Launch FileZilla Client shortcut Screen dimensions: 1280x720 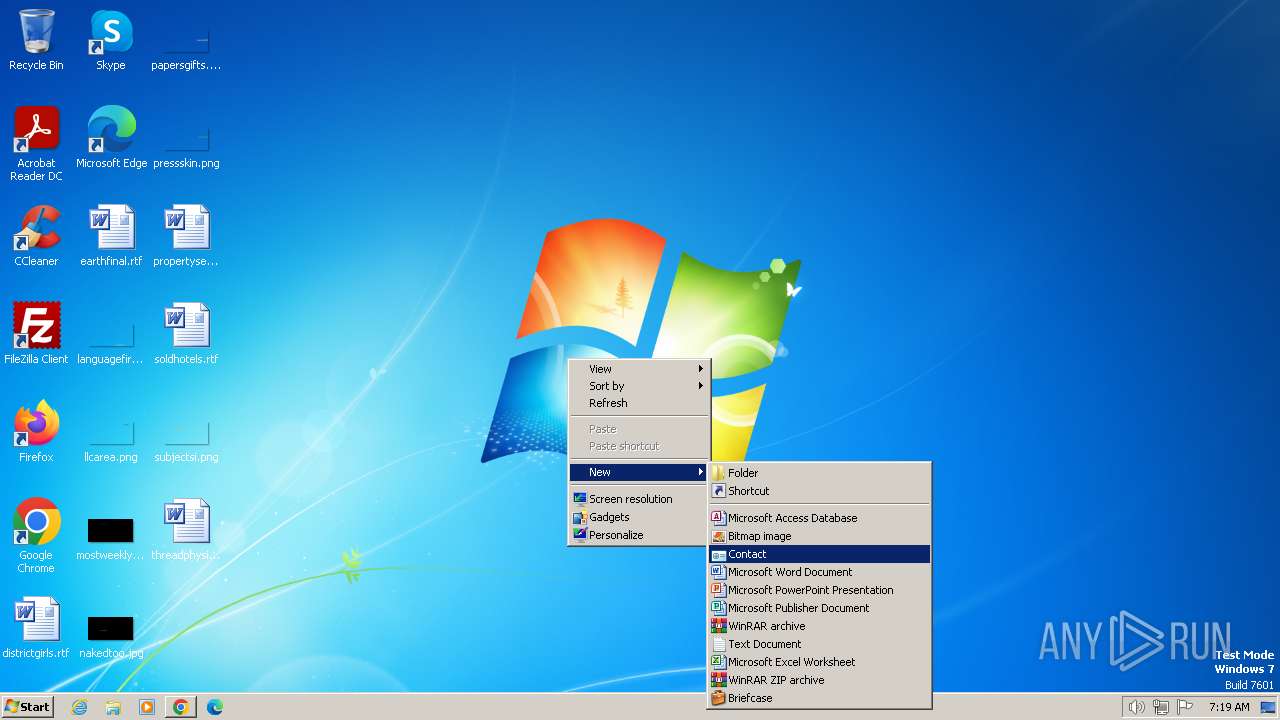click(36, 334)
